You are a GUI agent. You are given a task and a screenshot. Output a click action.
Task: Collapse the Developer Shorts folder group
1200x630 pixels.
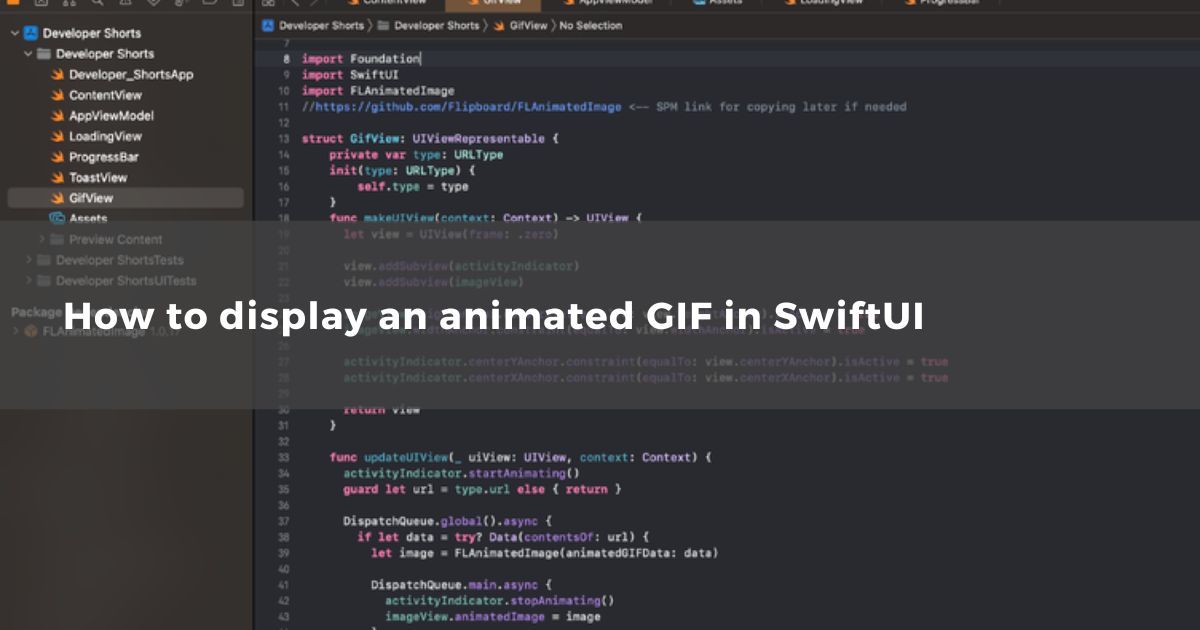[28, 54]
